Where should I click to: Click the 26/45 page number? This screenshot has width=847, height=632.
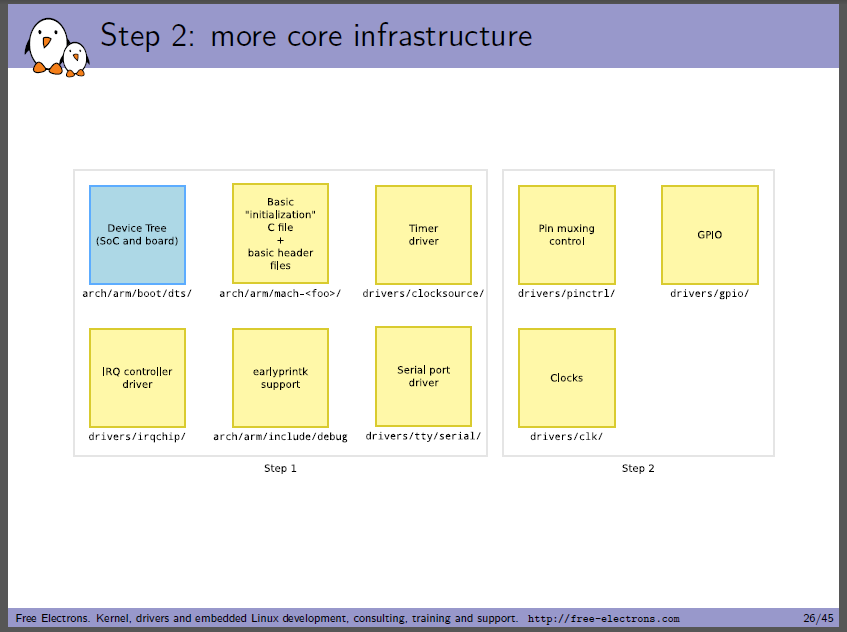pos(818,618)
